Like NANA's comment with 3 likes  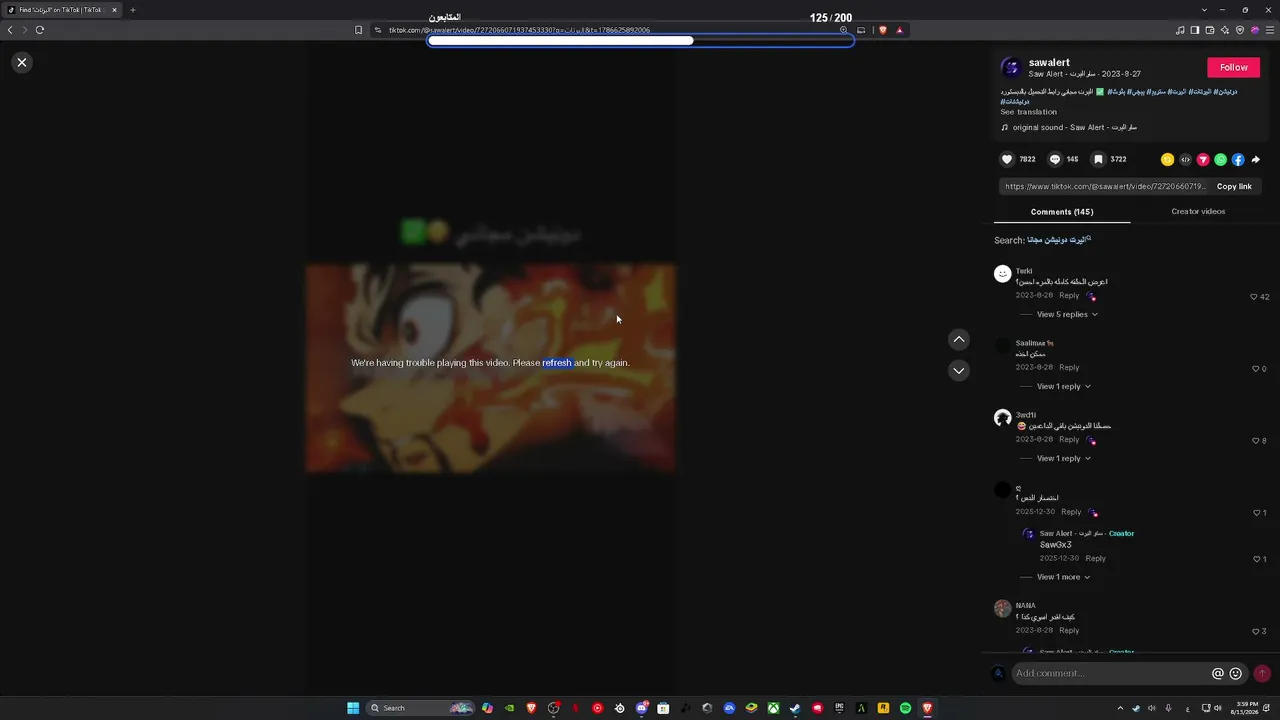[1256, 631]
